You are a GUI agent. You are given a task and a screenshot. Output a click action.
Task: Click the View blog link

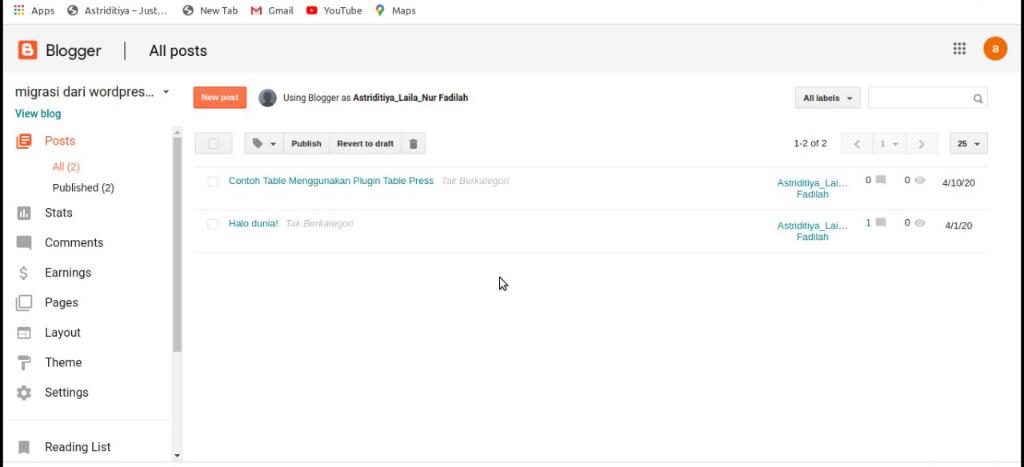coord(38,114)
